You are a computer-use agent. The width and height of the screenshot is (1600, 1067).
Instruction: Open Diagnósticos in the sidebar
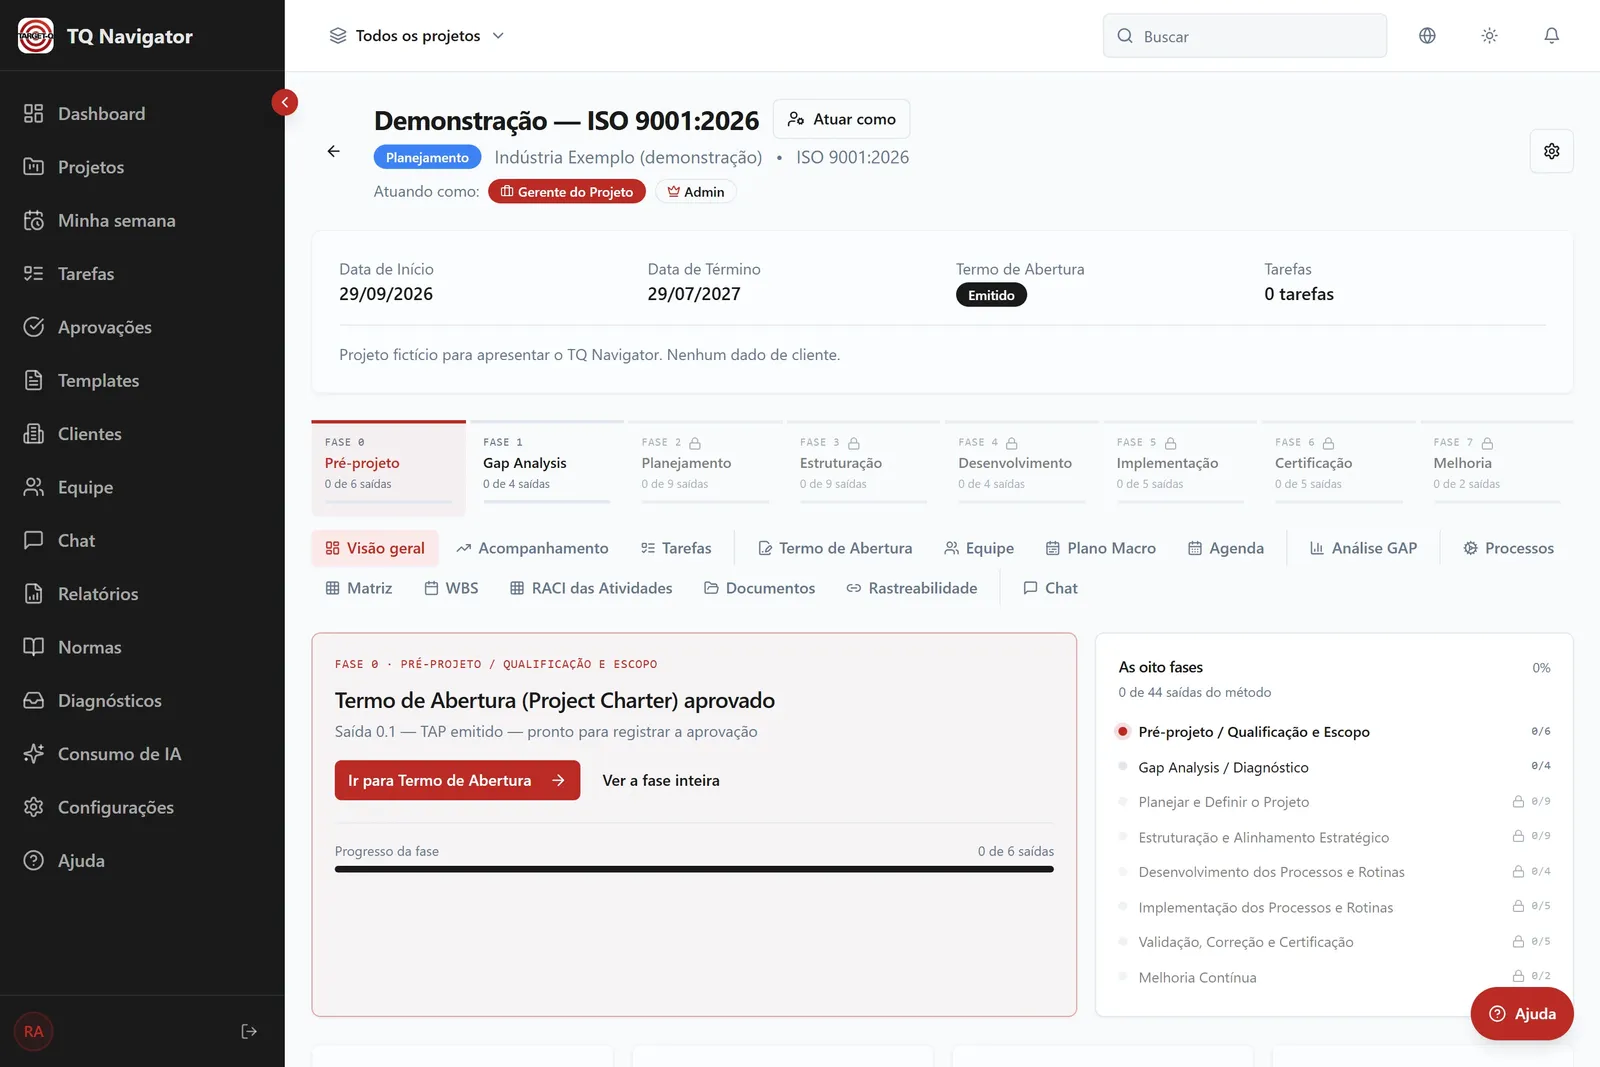tap(142, 700)
